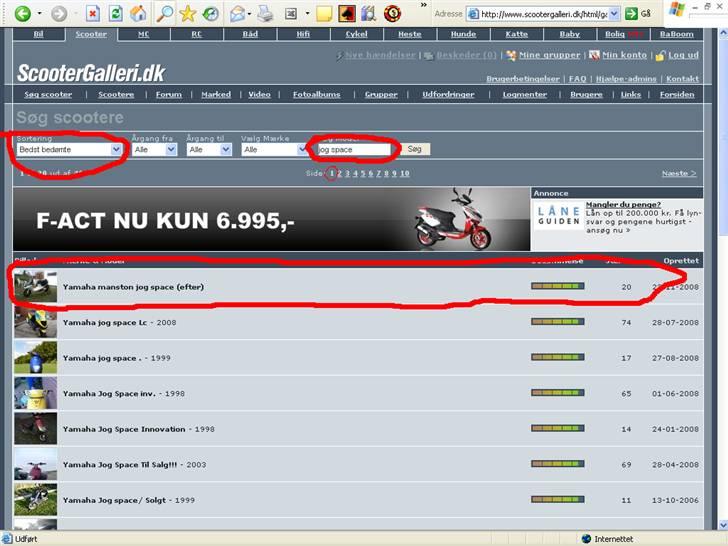Refresh the current page
This screenshot has width=728, height=546.
point(115,13)
